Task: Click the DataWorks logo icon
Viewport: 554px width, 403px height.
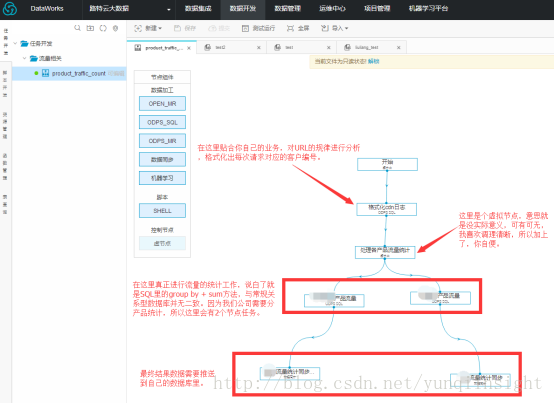Action: point(10,8)
